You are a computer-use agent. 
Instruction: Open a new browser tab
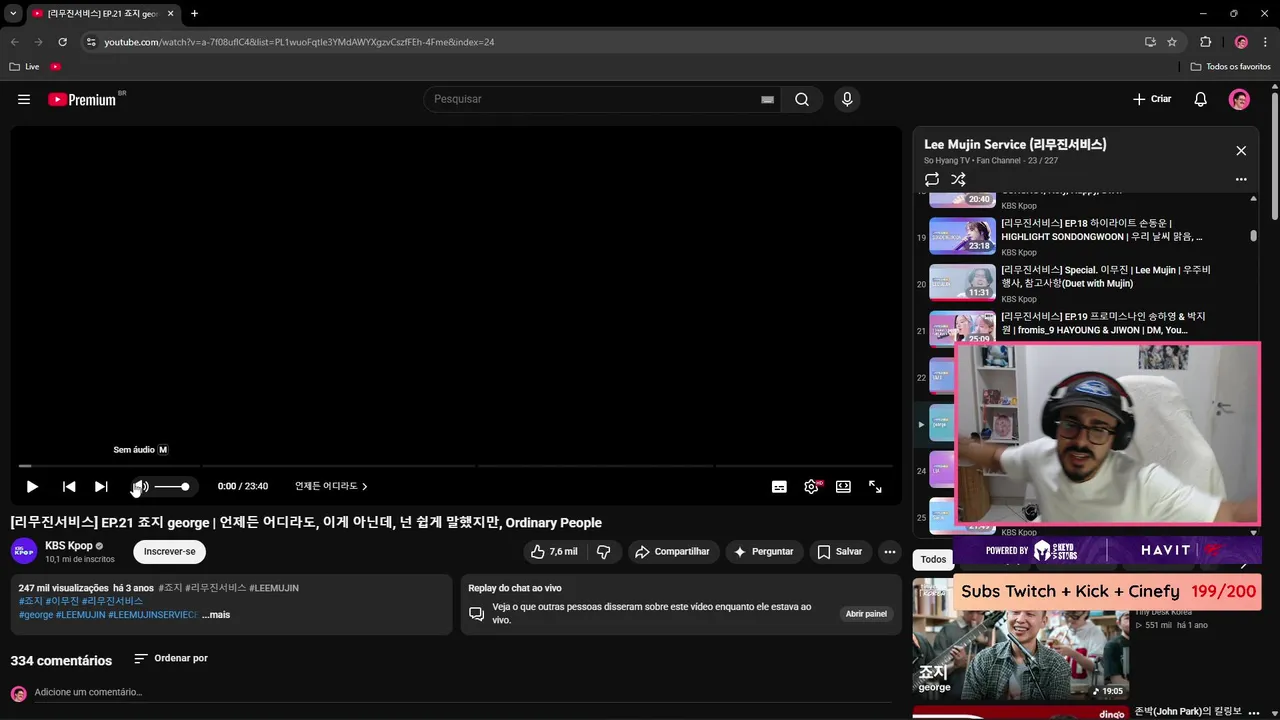point(194,13)
